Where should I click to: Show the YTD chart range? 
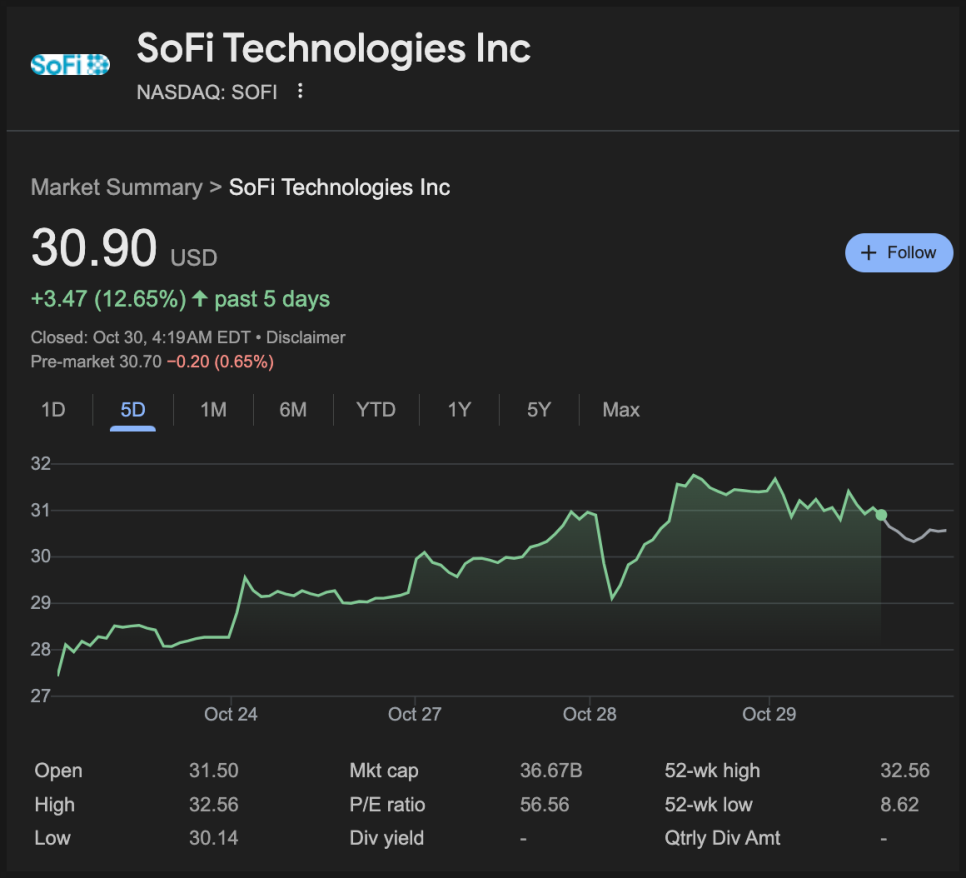[x=376, y=410]
